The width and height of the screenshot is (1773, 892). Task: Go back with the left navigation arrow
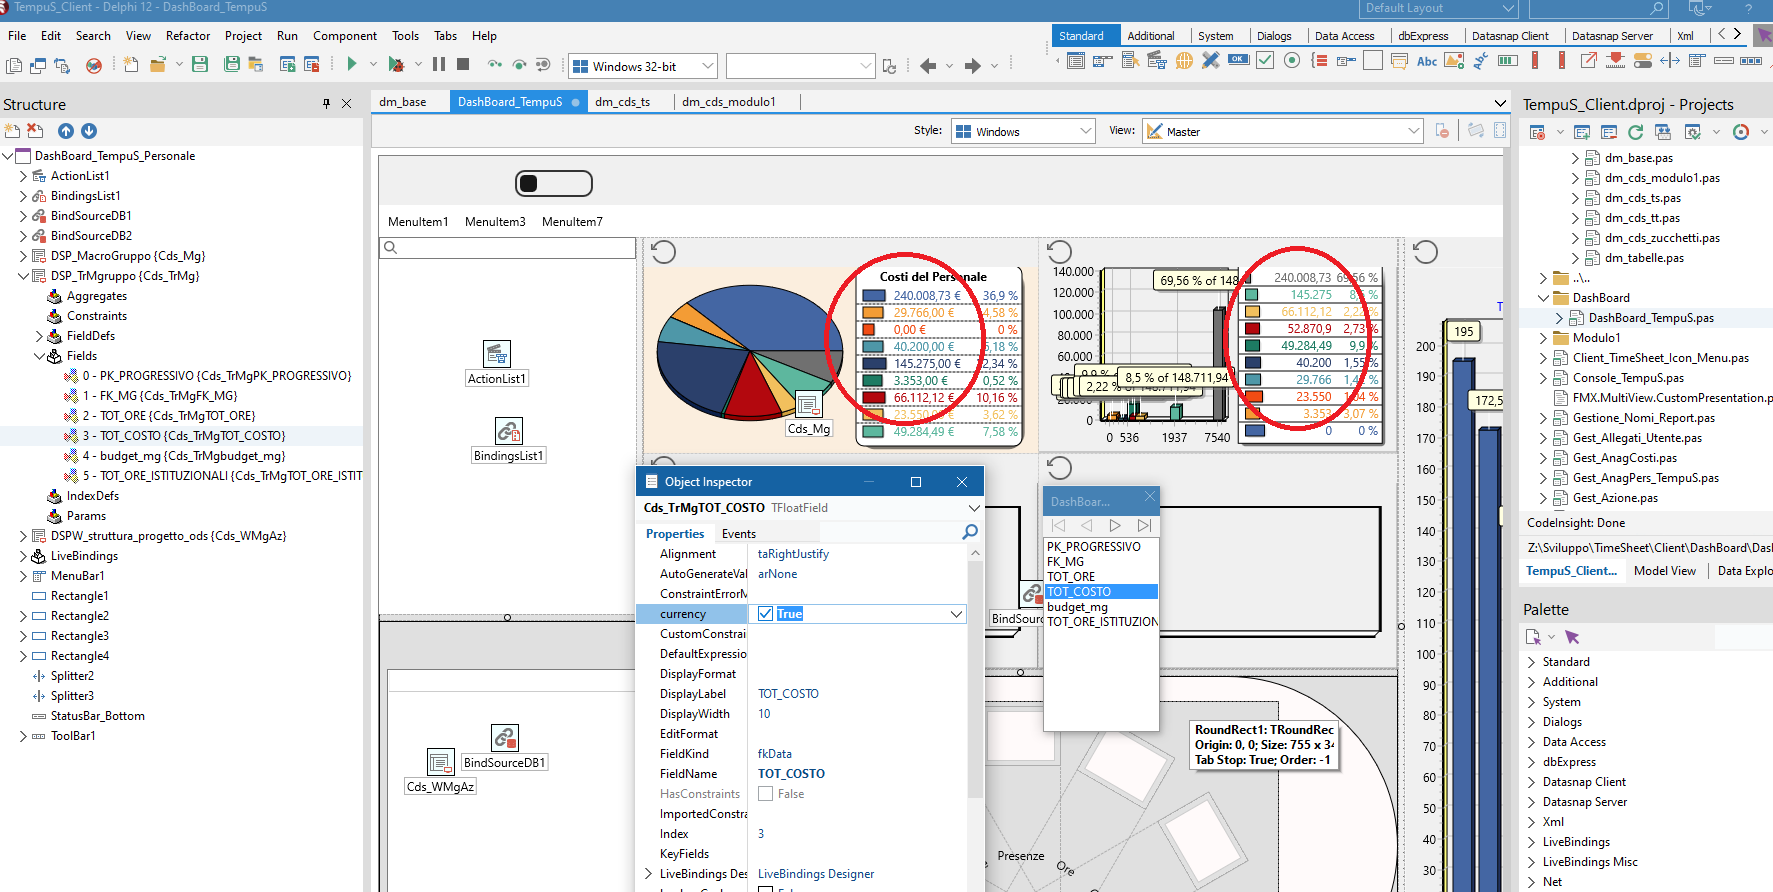(928, 66)
